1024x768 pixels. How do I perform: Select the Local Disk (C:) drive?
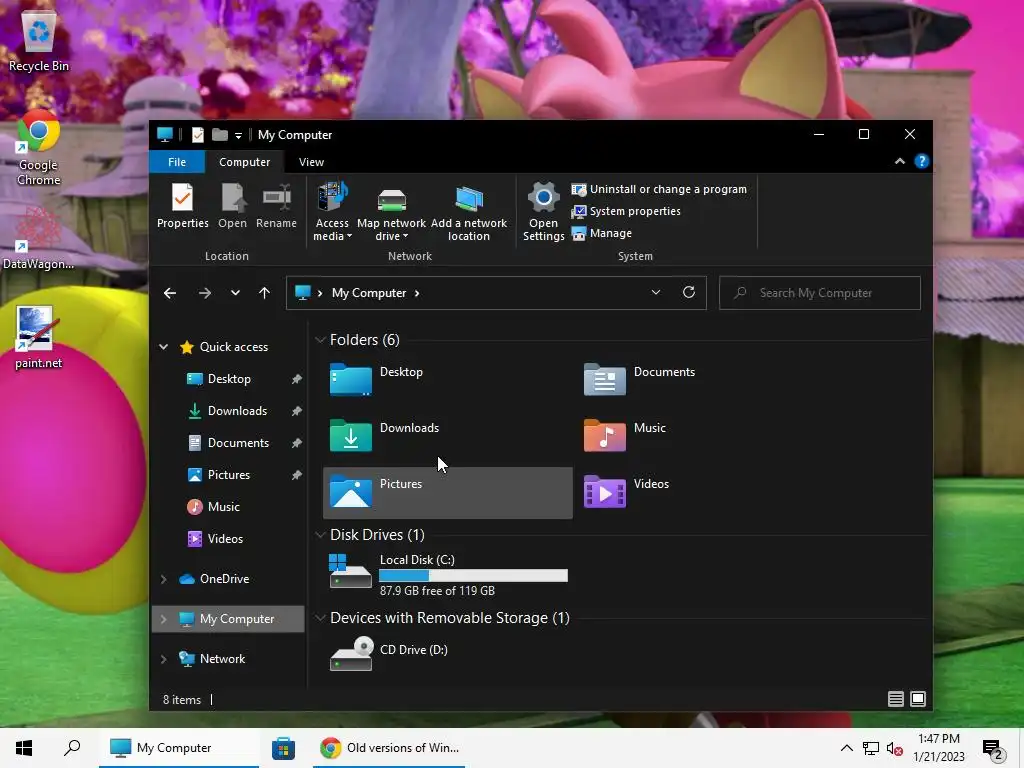(448, 575)
